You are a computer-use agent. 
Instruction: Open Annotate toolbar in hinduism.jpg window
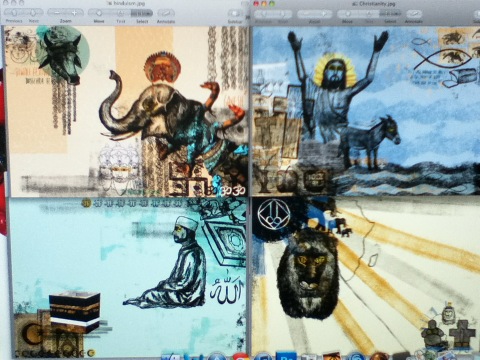tap(166, 14)
